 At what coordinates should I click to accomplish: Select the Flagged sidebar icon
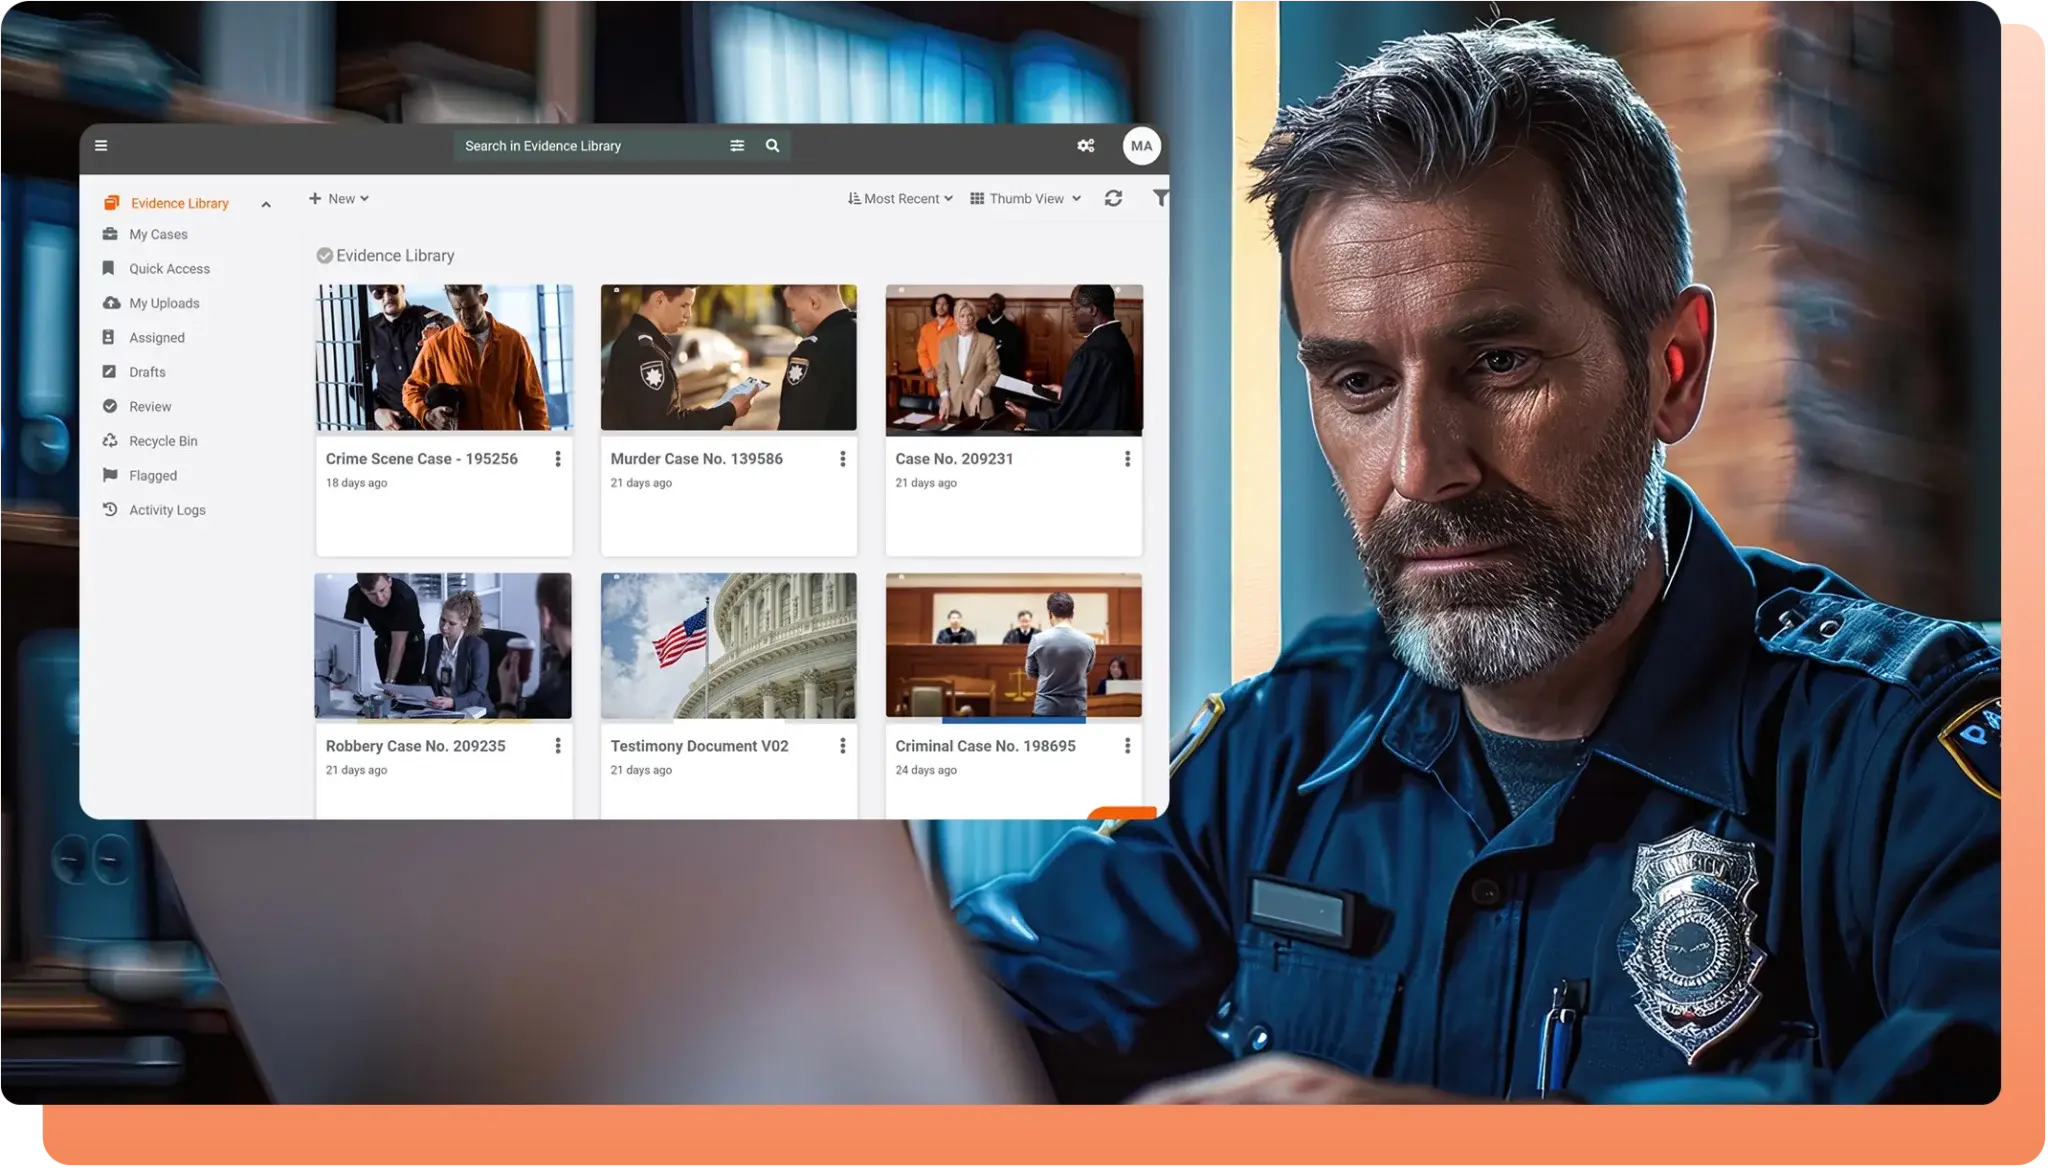point(111,474)
